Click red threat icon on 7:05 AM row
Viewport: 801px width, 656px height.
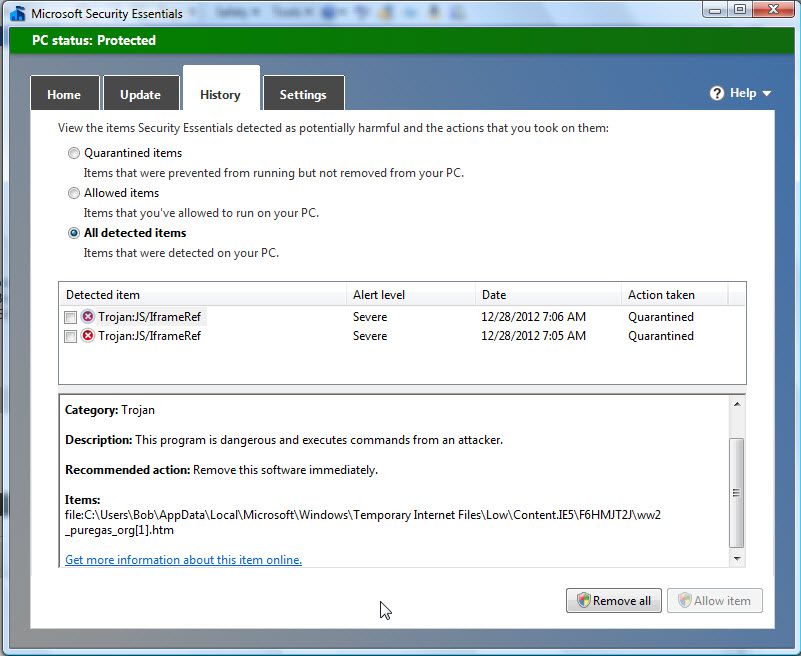(88, 336)
